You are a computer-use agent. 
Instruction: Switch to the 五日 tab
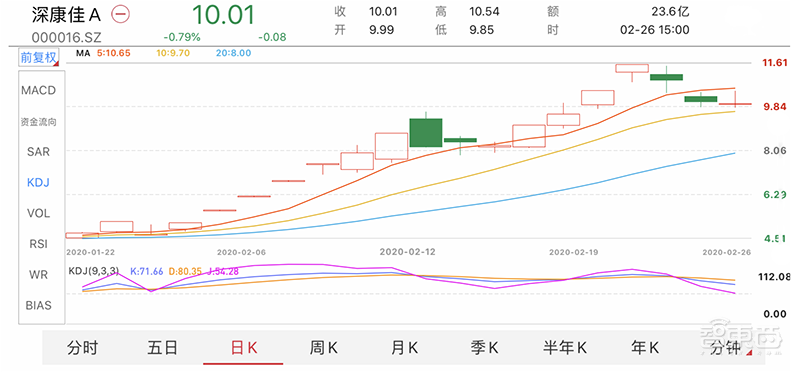tap(162, 348)
